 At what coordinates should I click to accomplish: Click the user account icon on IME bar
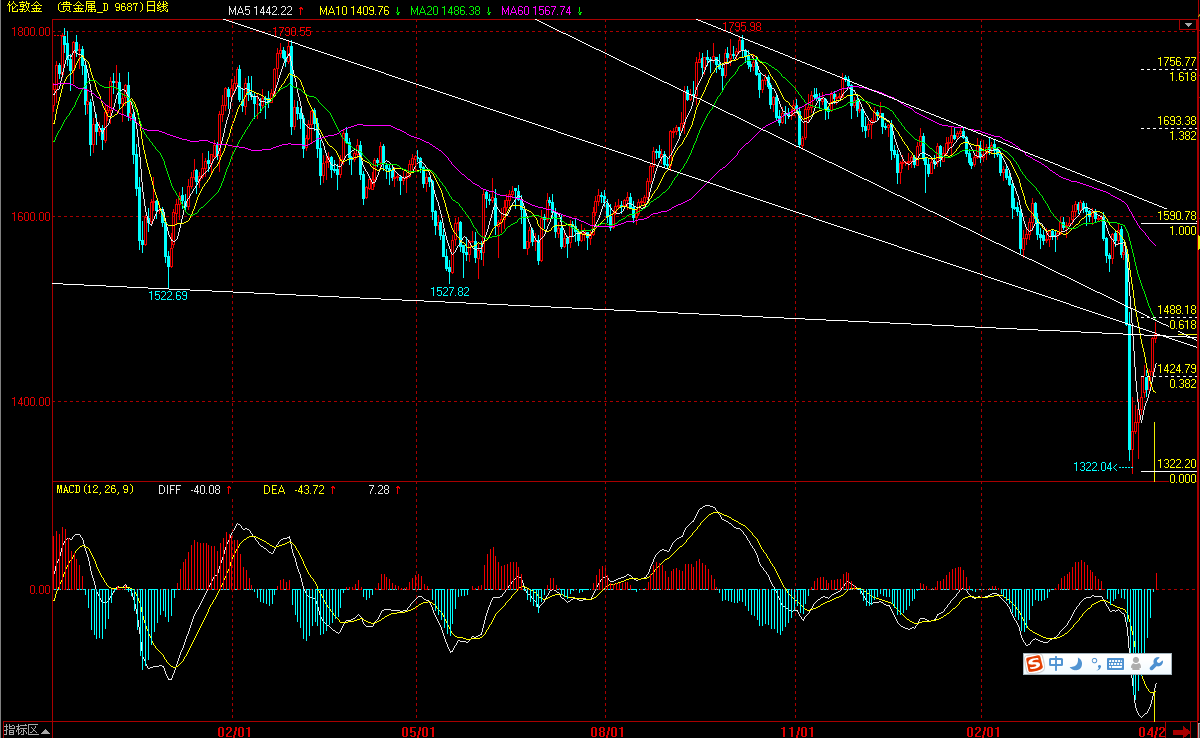tap(1136, 664)
